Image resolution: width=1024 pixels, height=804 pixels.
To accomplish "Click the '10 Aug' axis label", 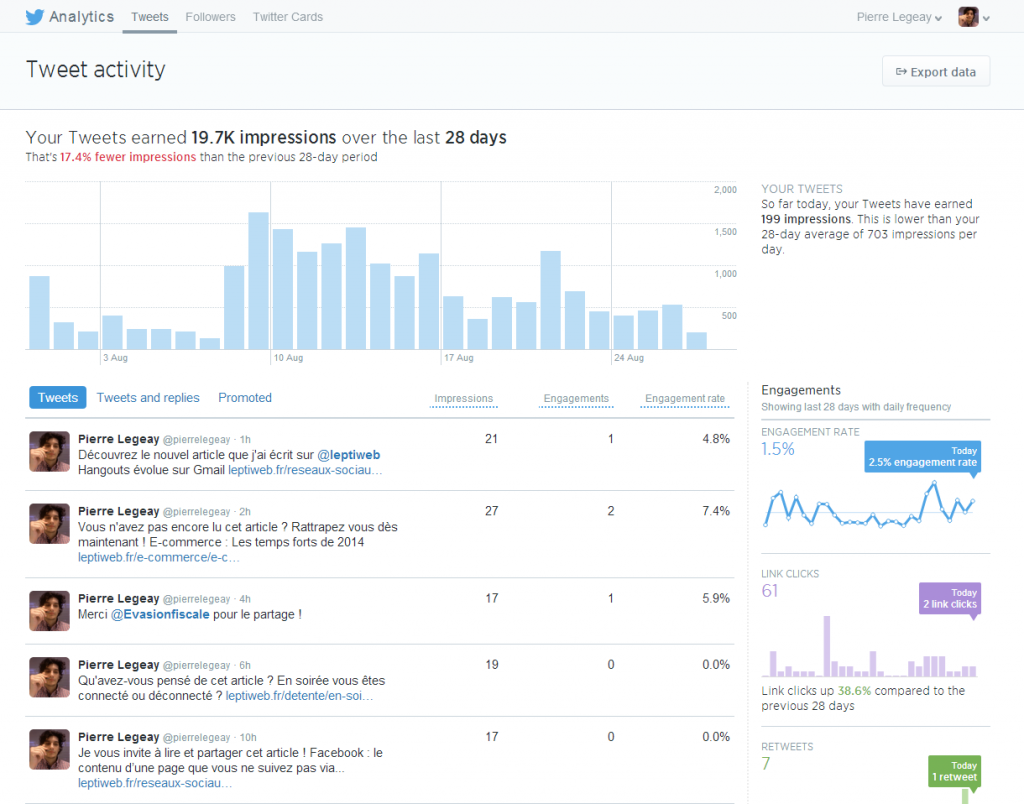I will [289, 358].
